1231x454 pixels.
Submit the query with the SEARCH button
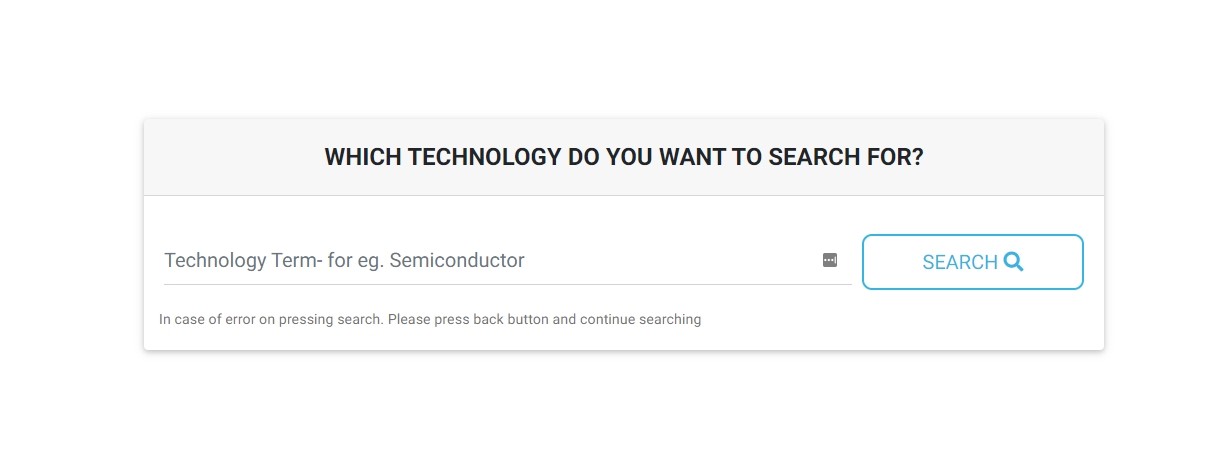pos(973,262)
